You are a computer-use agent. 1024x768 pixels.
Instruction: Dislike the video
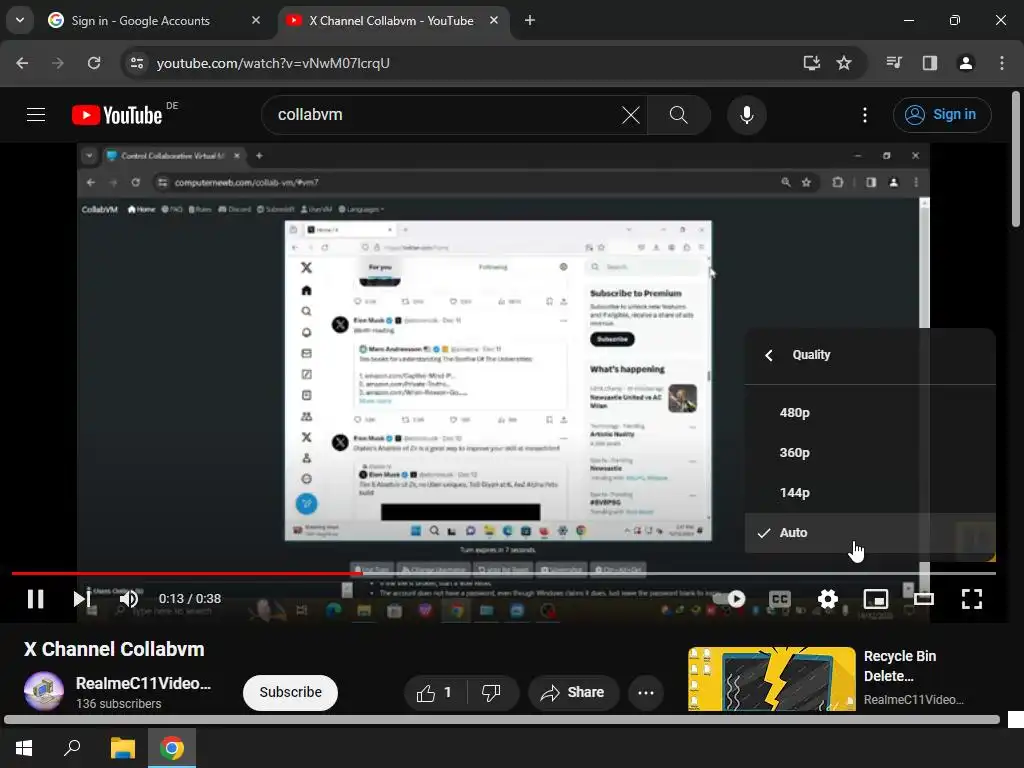[x=491, y=692]
